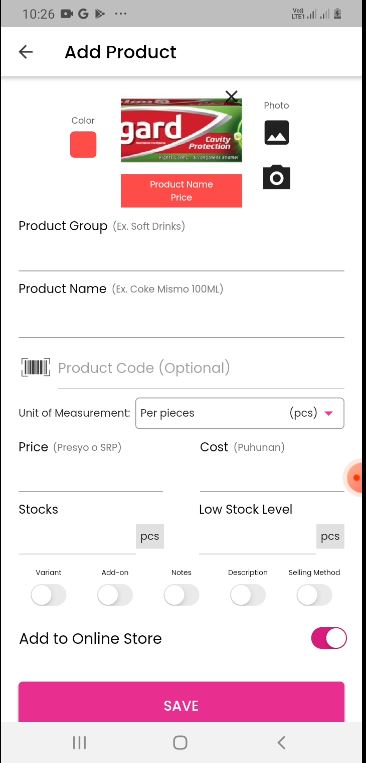Toggle the Add-on switch
Screen dimensions: 366x763
pyautogui.click(x=115, y=595)
